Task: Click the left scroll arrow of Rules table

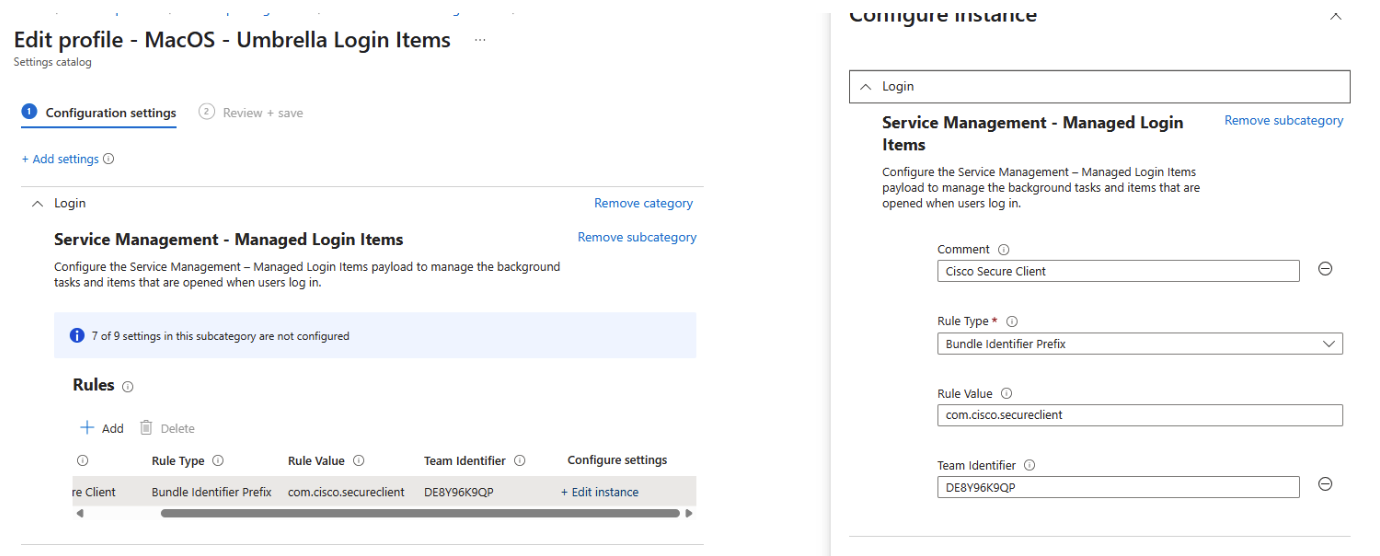Action: [80, 513]
